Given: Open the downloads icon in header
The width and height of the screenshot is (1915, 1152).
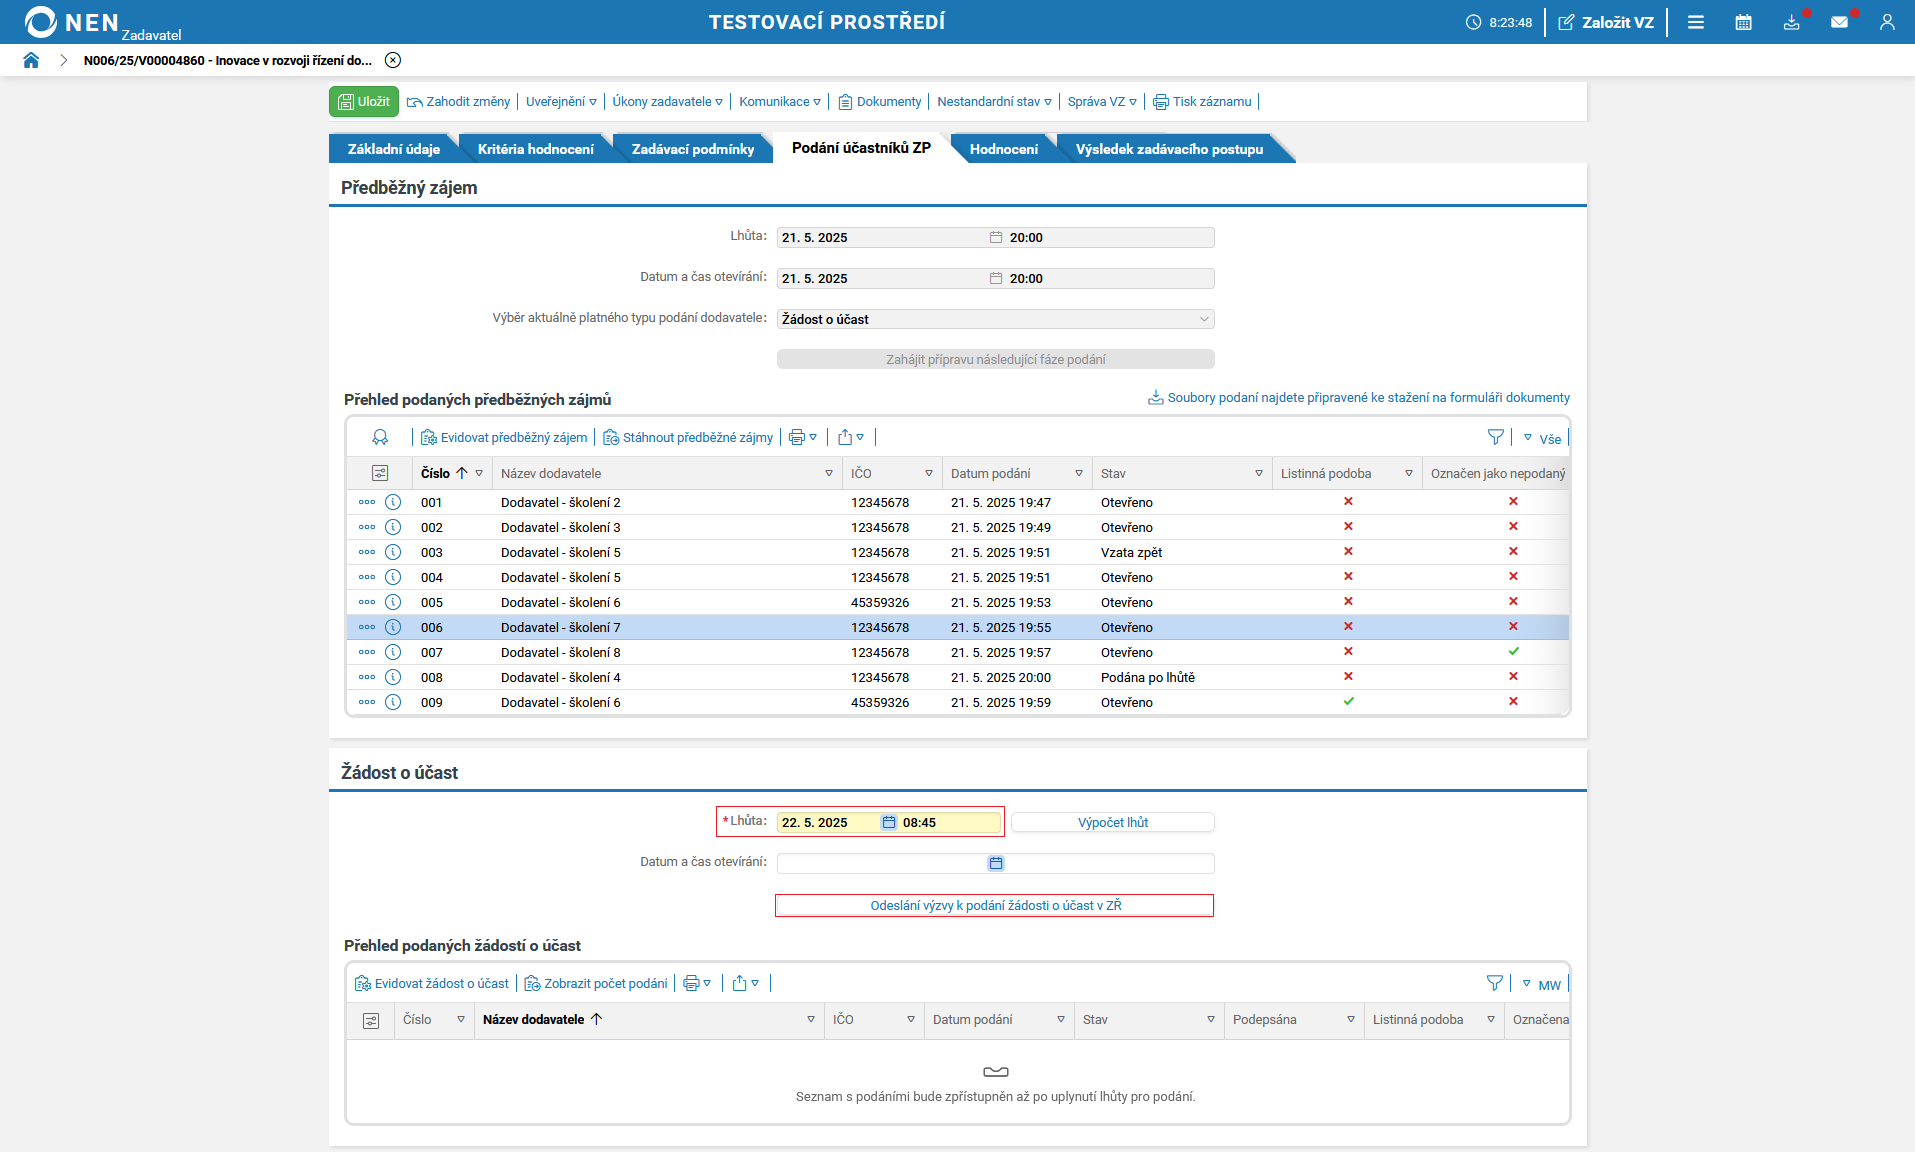Looking at the screenshot, I should point(1791,22).
